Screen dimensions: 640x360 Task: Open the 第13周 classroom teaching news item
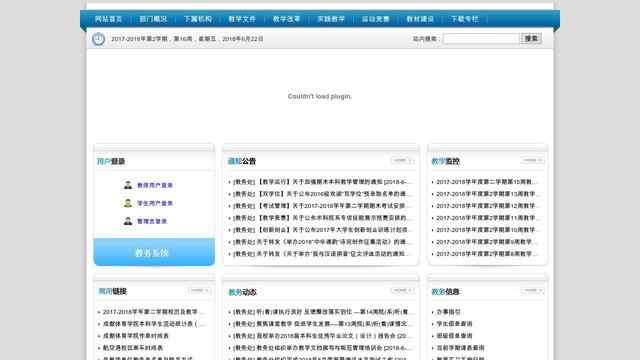[322, 324]
